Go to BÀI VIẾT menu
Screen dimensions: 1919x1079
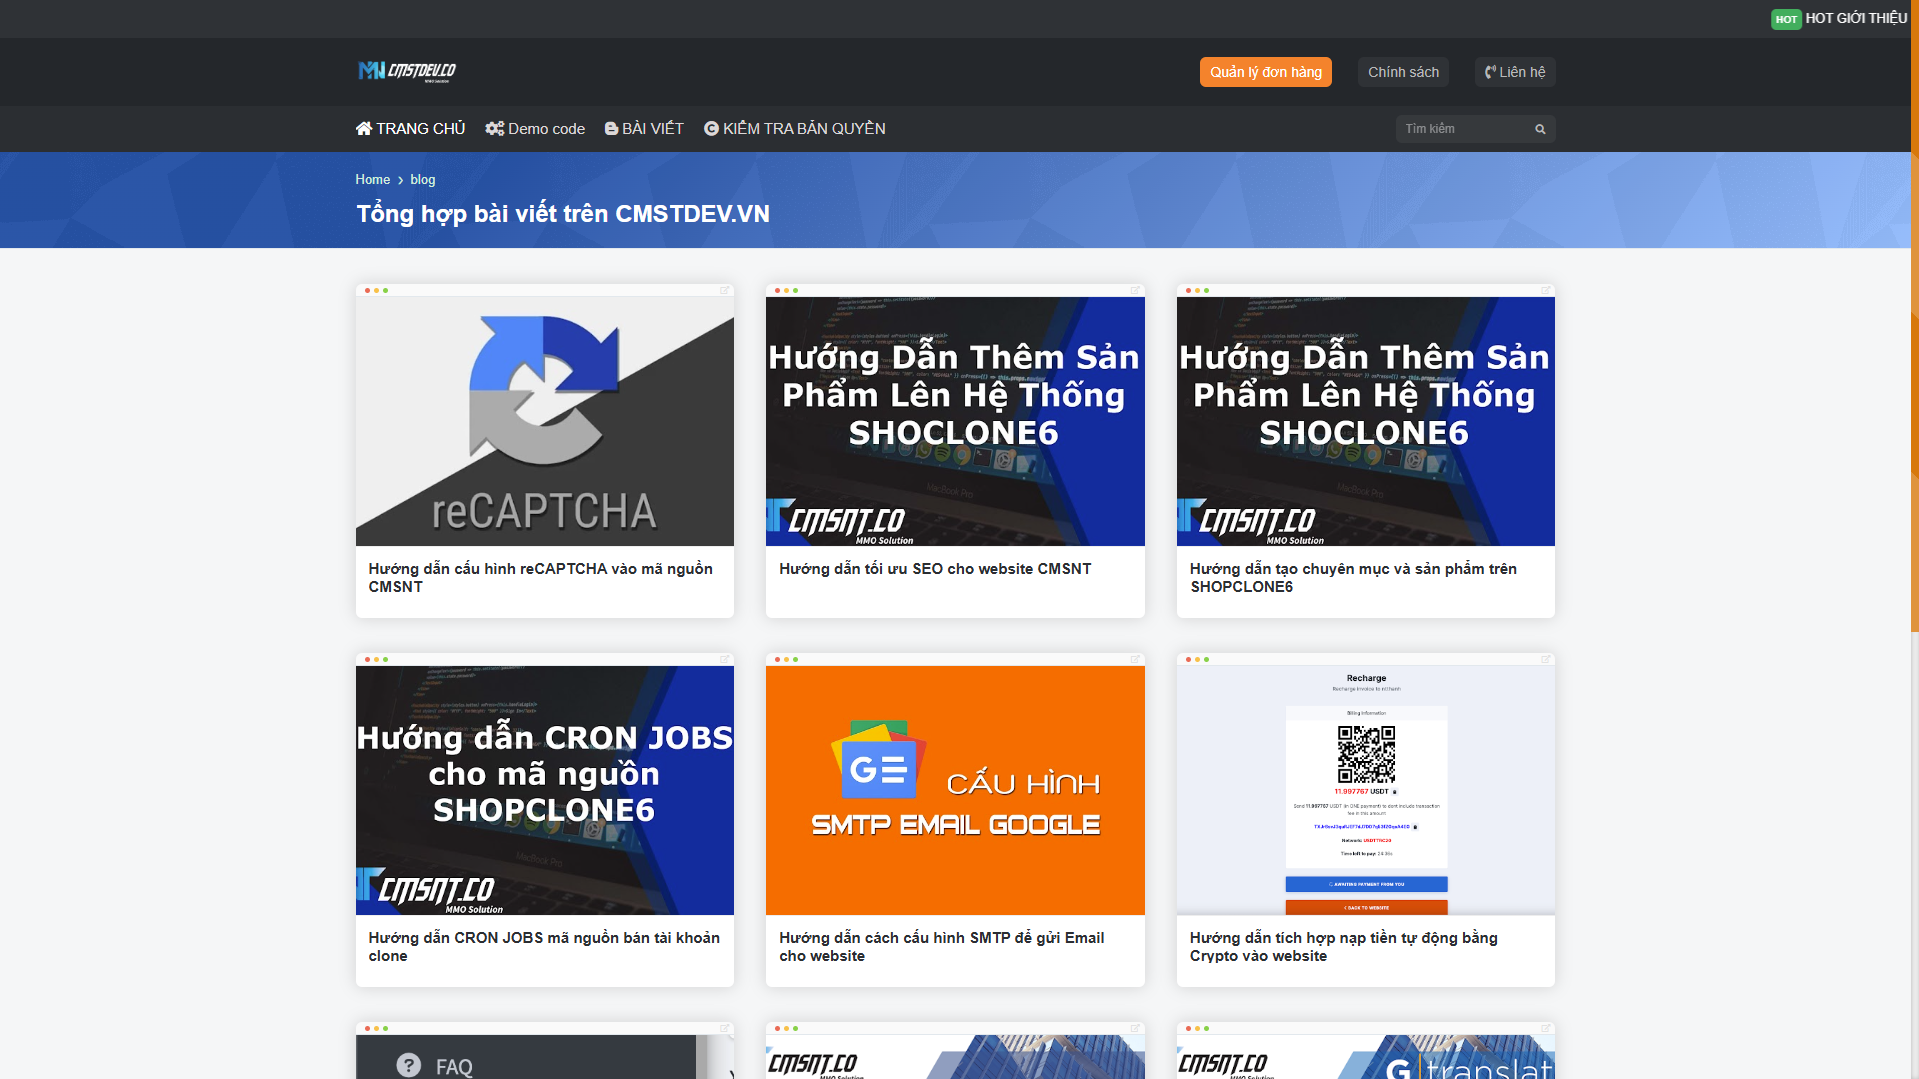click(644, 129)
